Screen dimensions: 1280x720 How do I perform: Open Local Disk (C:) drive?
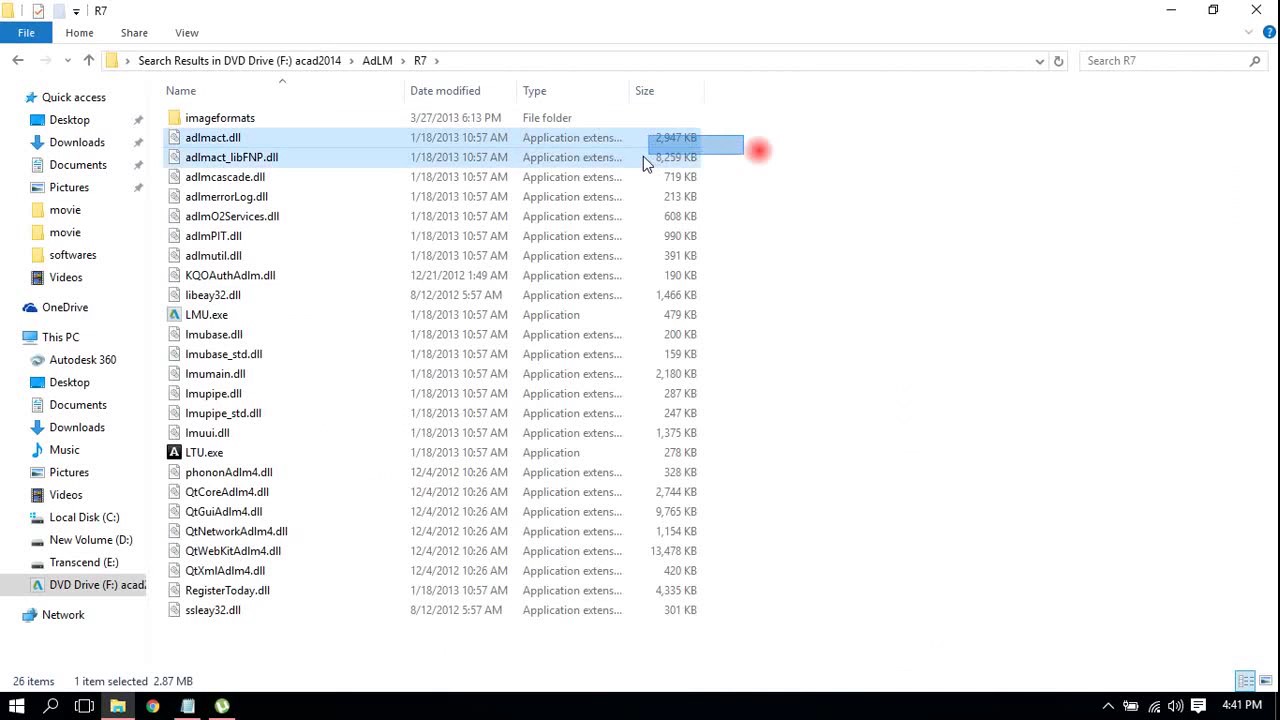pyautogui.click(x=84, y=518)
